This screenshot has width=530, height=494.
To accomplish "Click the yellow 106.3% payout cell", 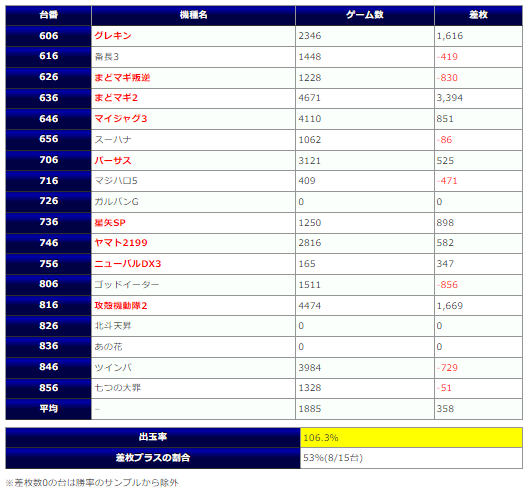I will (411, 438).
